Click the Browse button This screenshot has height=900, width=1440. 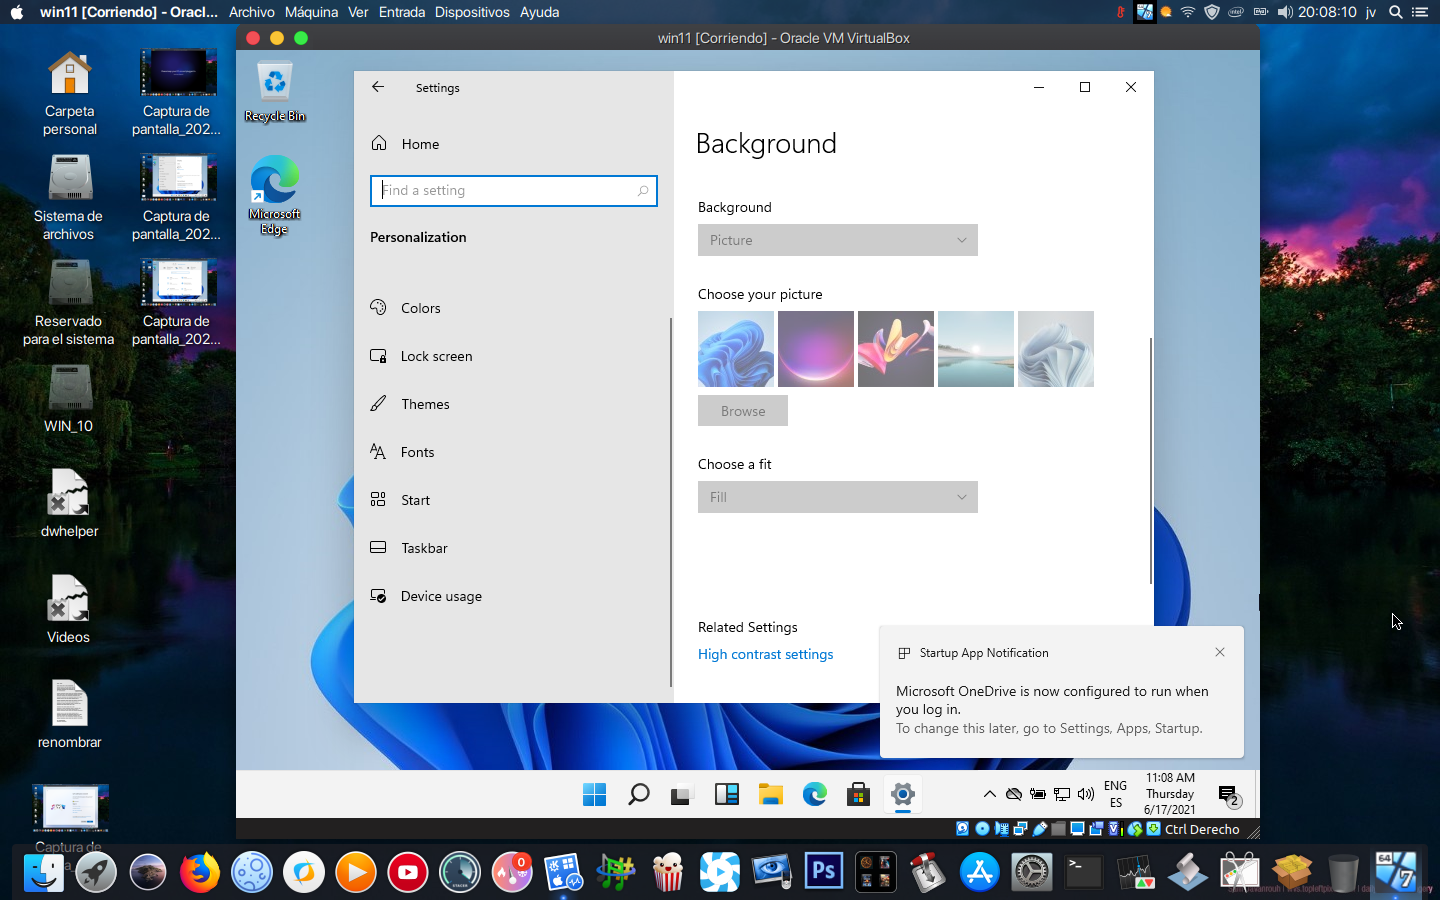743,411
